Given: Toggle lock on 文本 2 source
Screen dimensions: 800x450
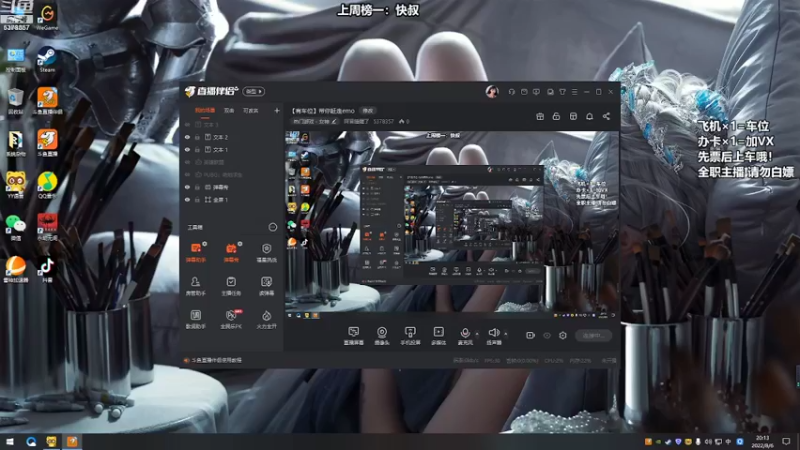Looking at the screenshot, I should (197, 137).
